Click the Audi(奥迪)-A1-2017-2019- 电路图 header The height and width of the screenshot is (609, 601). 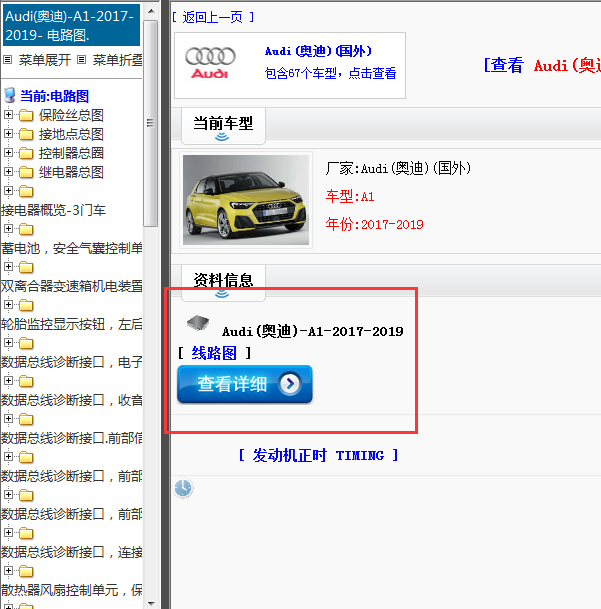[x=71, y=25]
